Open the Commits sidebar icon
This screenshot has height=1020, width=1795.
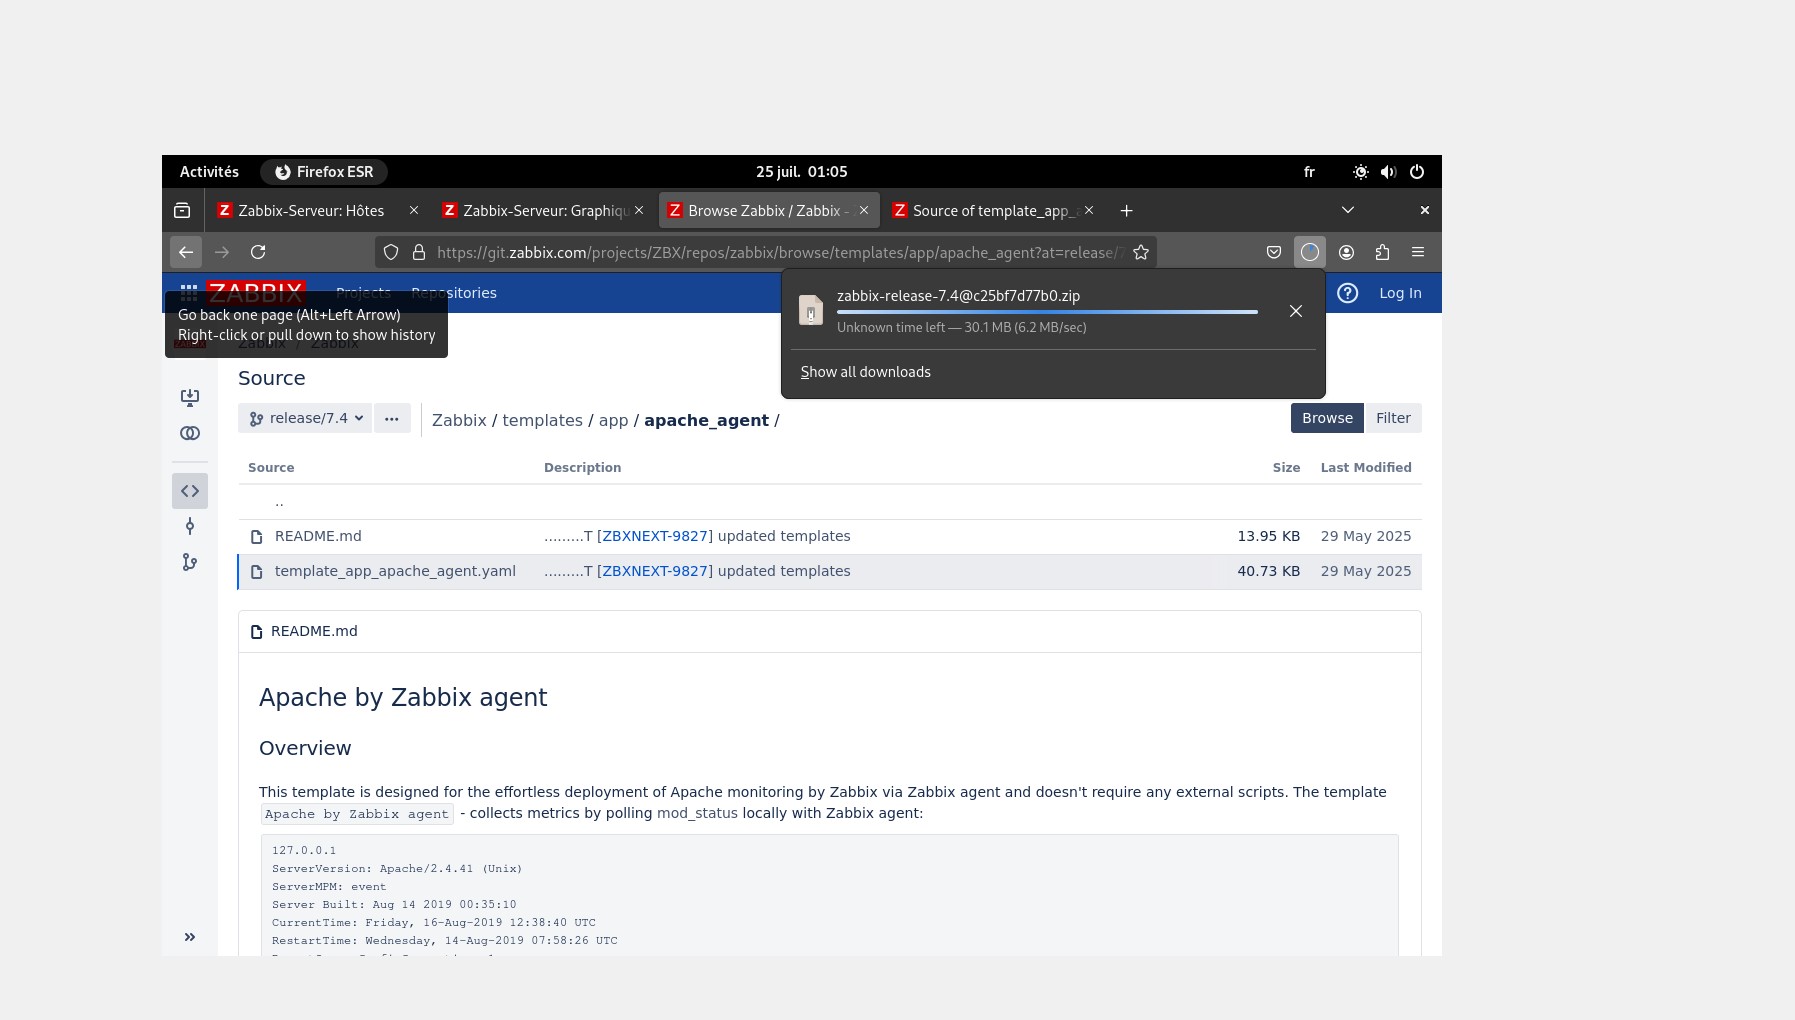pos(189,527)
